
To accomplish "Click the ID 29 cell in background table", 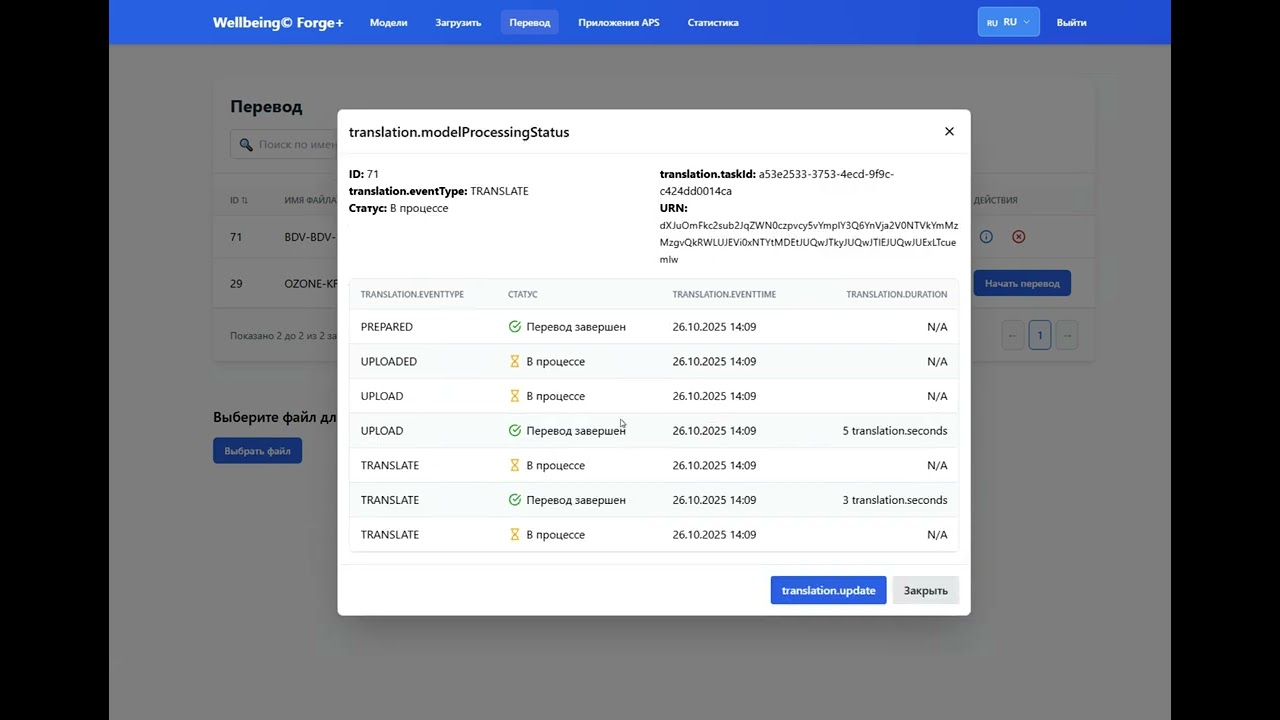I will click(236, 283).
